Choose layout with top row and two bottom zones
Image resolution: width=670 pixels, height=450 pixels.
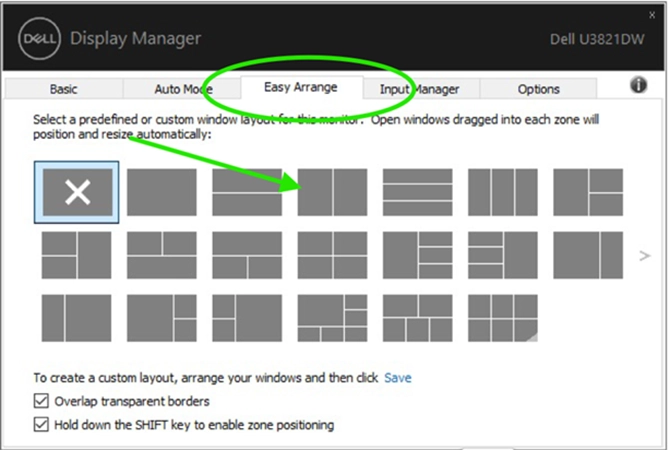tap(247, 255)
